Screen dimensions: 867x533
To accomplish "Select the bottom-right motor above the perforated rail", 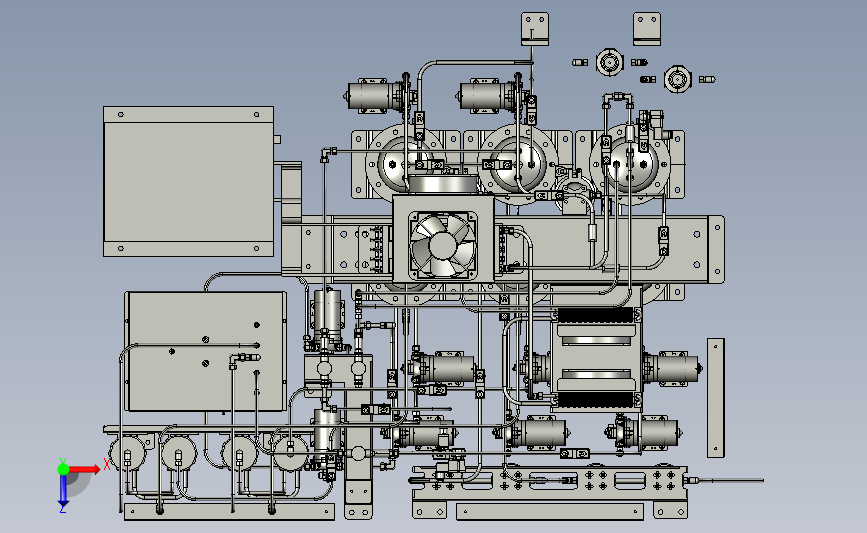I will tap(644, 433).
